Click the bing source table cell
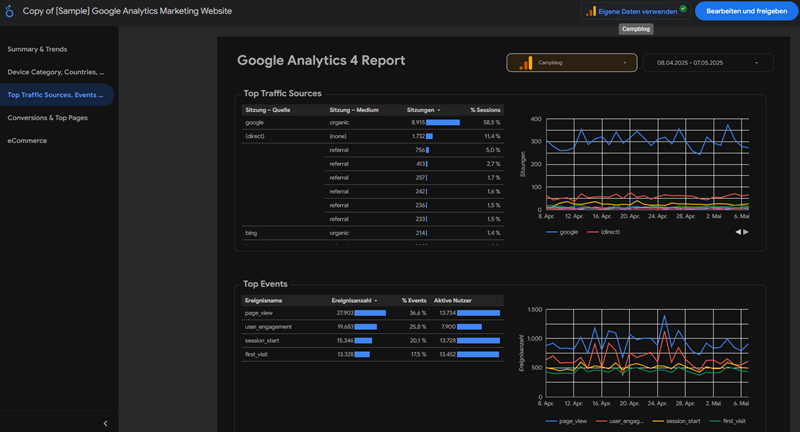 [x=251, y=233]
